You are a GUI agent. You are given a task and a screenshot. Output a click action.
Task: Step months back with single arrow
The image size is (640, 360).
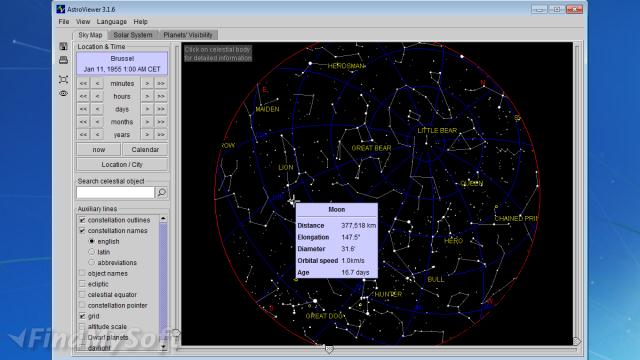tap(97, 122)
